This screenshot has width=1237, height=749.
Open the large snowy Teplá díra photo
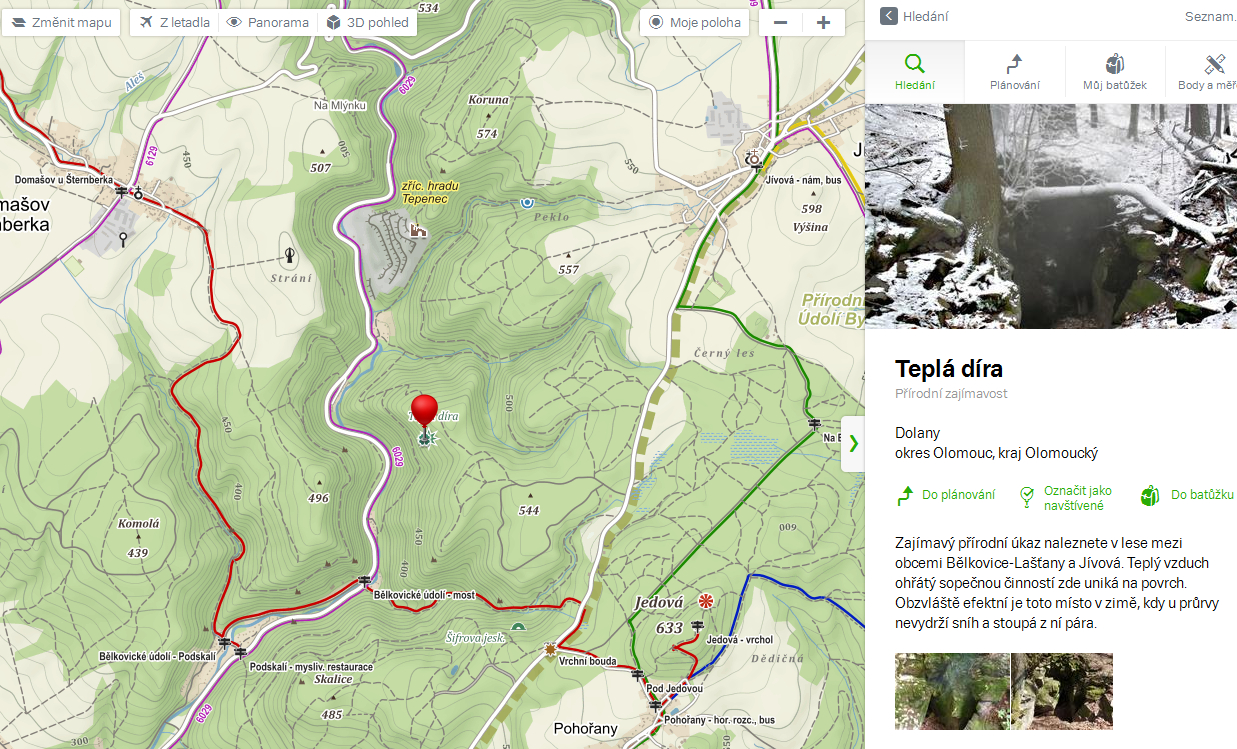1051,215
